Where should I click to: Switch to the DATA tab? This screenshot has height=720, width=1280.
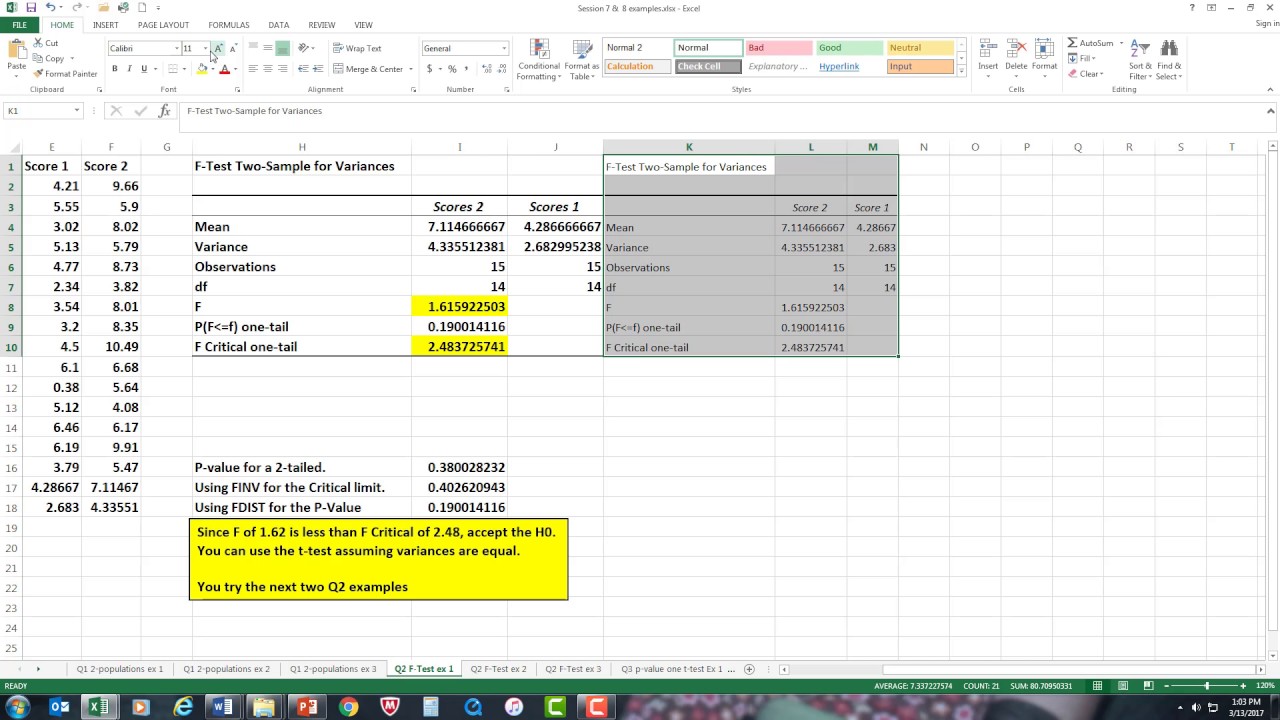click(279, 25)
